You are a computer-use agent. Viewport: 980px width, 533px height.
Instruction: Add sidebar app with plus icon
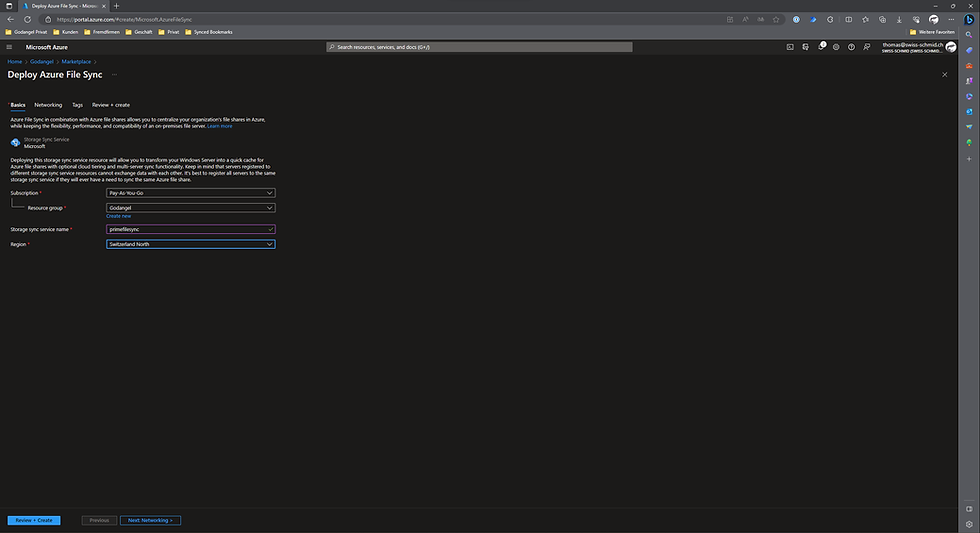tap(969, 159)
